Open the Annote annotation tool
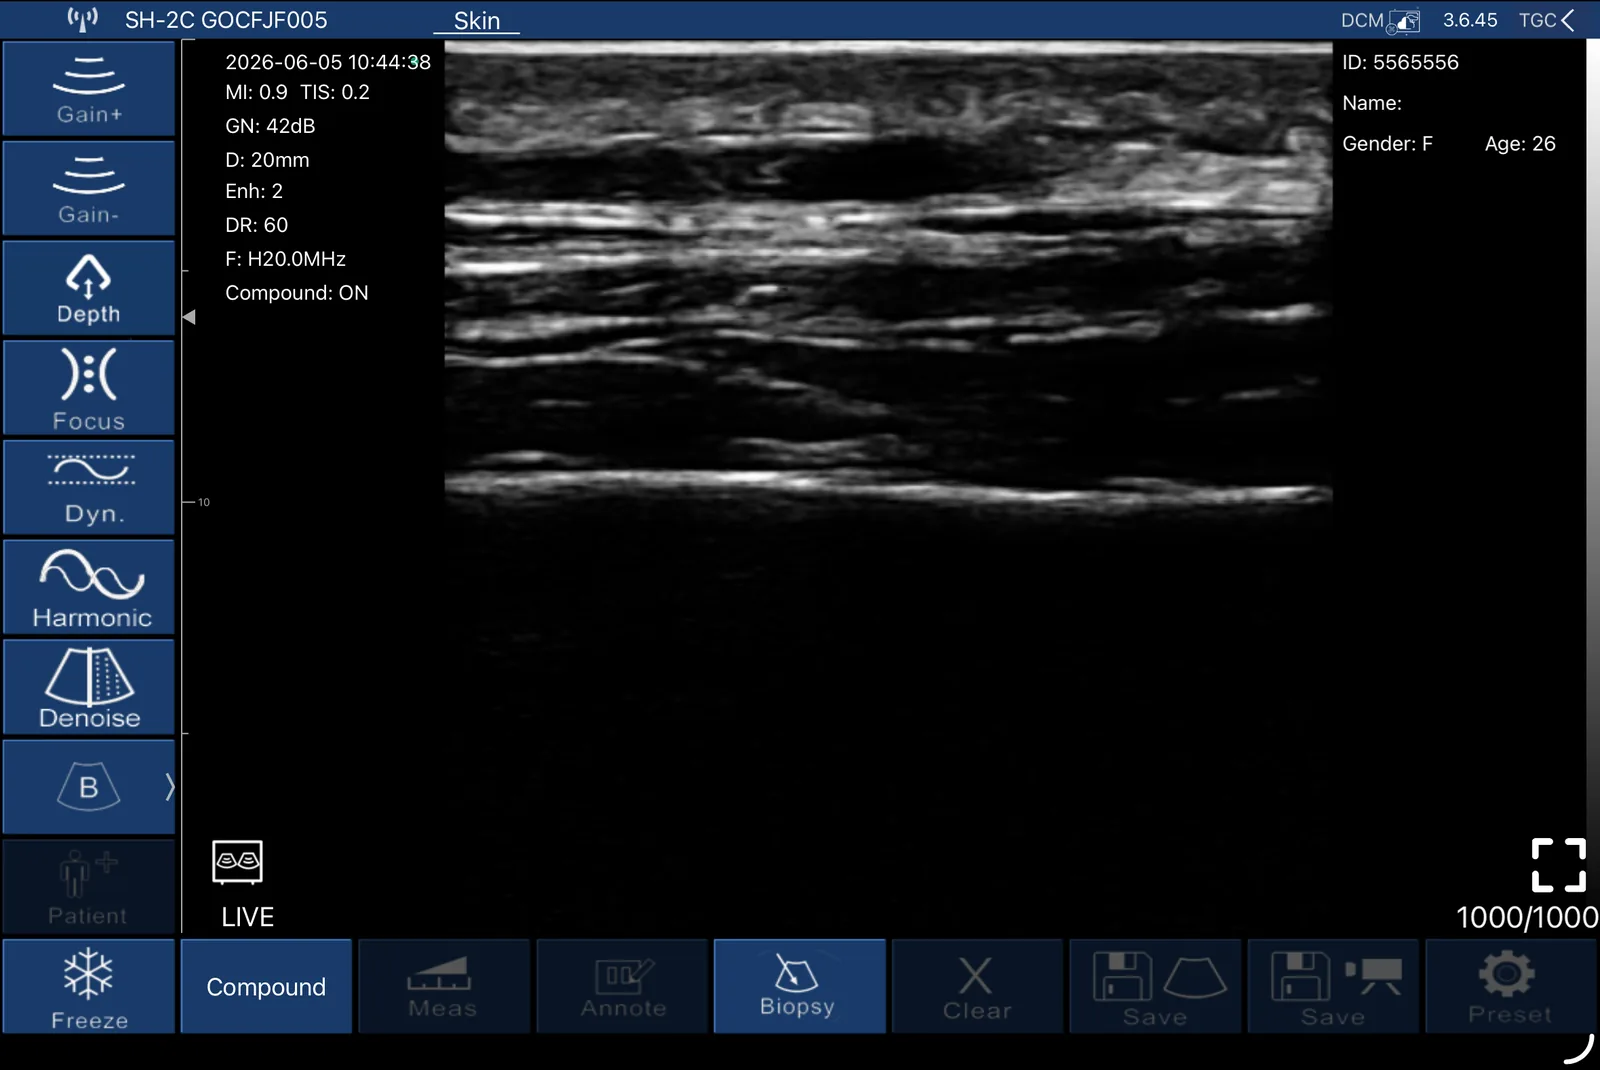 [622, 987]
